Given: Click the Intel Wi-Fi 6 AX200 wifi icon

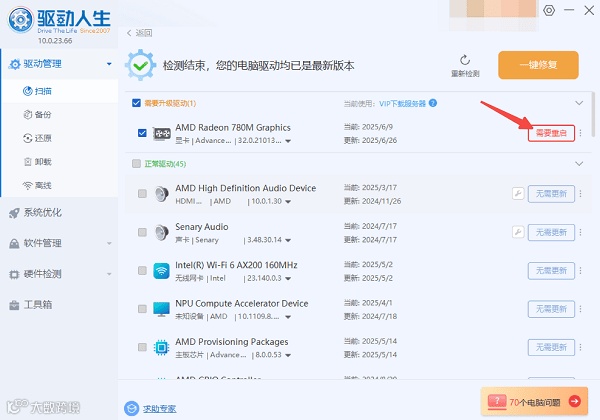Looking at the screenshot, I should pos(161,271).
